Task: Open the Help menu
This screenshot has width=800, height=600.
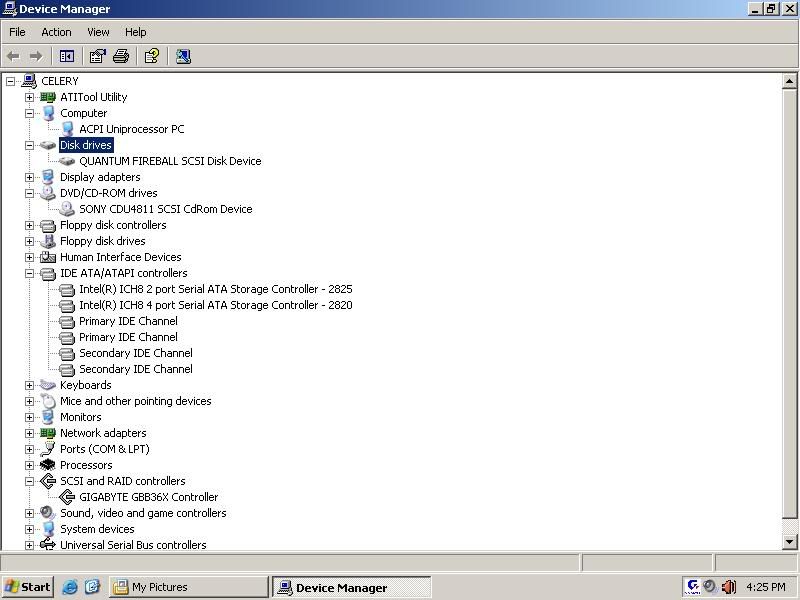Action: [x=136, y=32]
